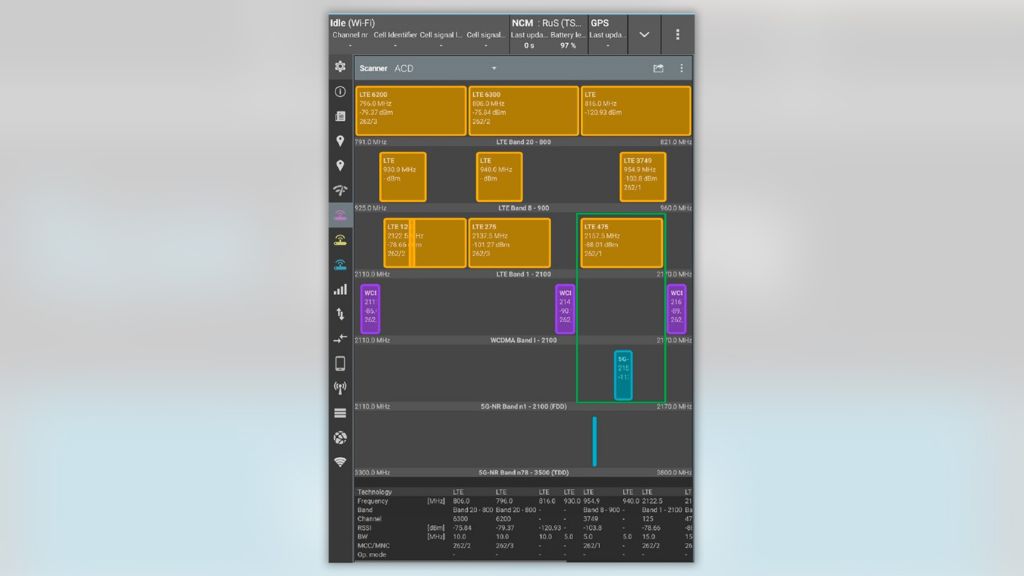Open the export icon beside Scanner header

(660, 68)
